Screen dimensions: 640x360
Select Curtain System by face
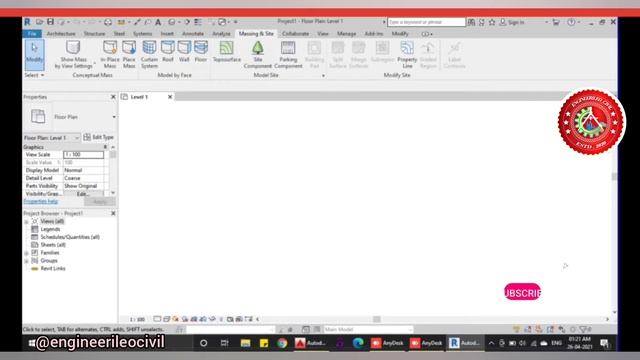click(149, 54)
